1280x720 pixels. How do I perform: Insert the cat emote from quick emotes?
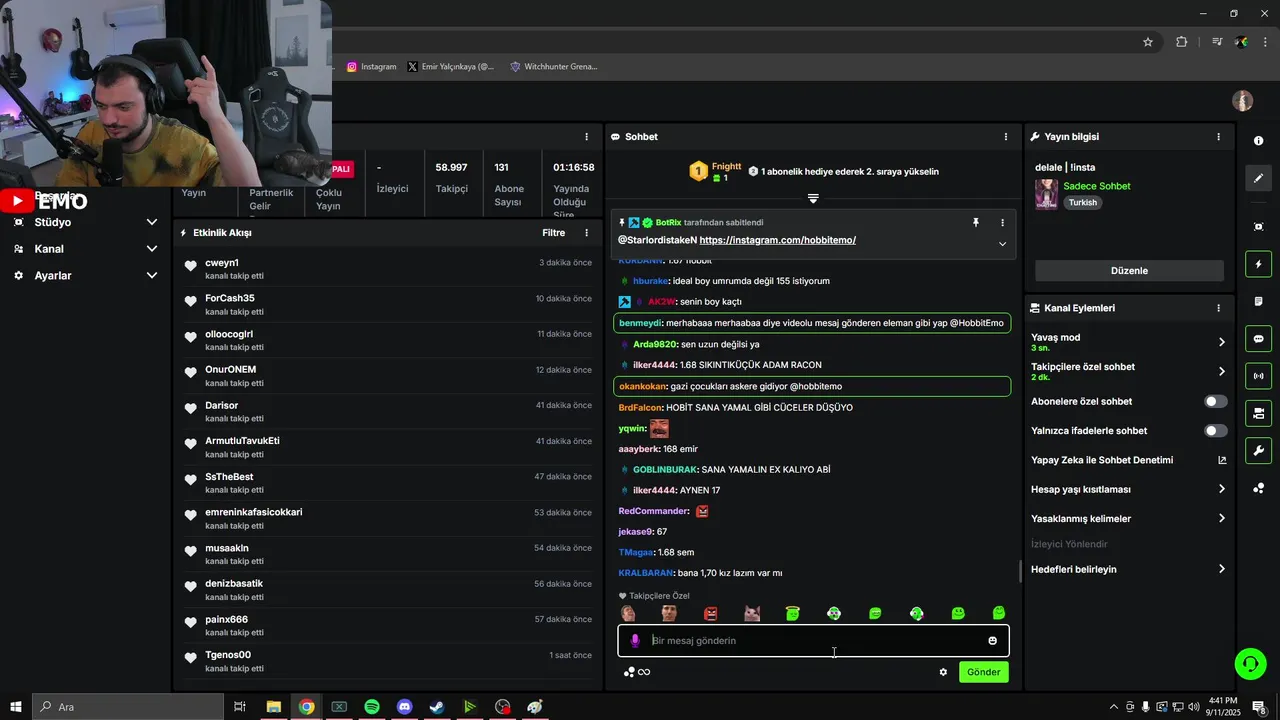point(751,614)
